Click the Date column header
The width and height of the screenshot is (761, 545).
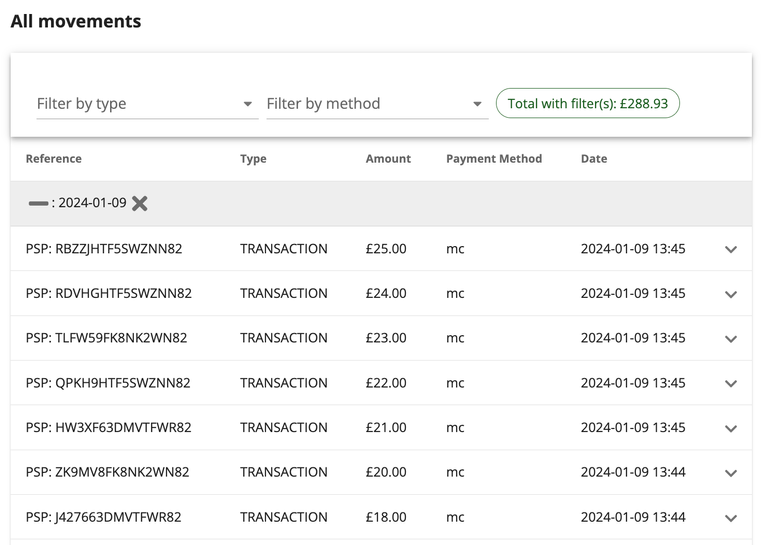tap(594, 159)
